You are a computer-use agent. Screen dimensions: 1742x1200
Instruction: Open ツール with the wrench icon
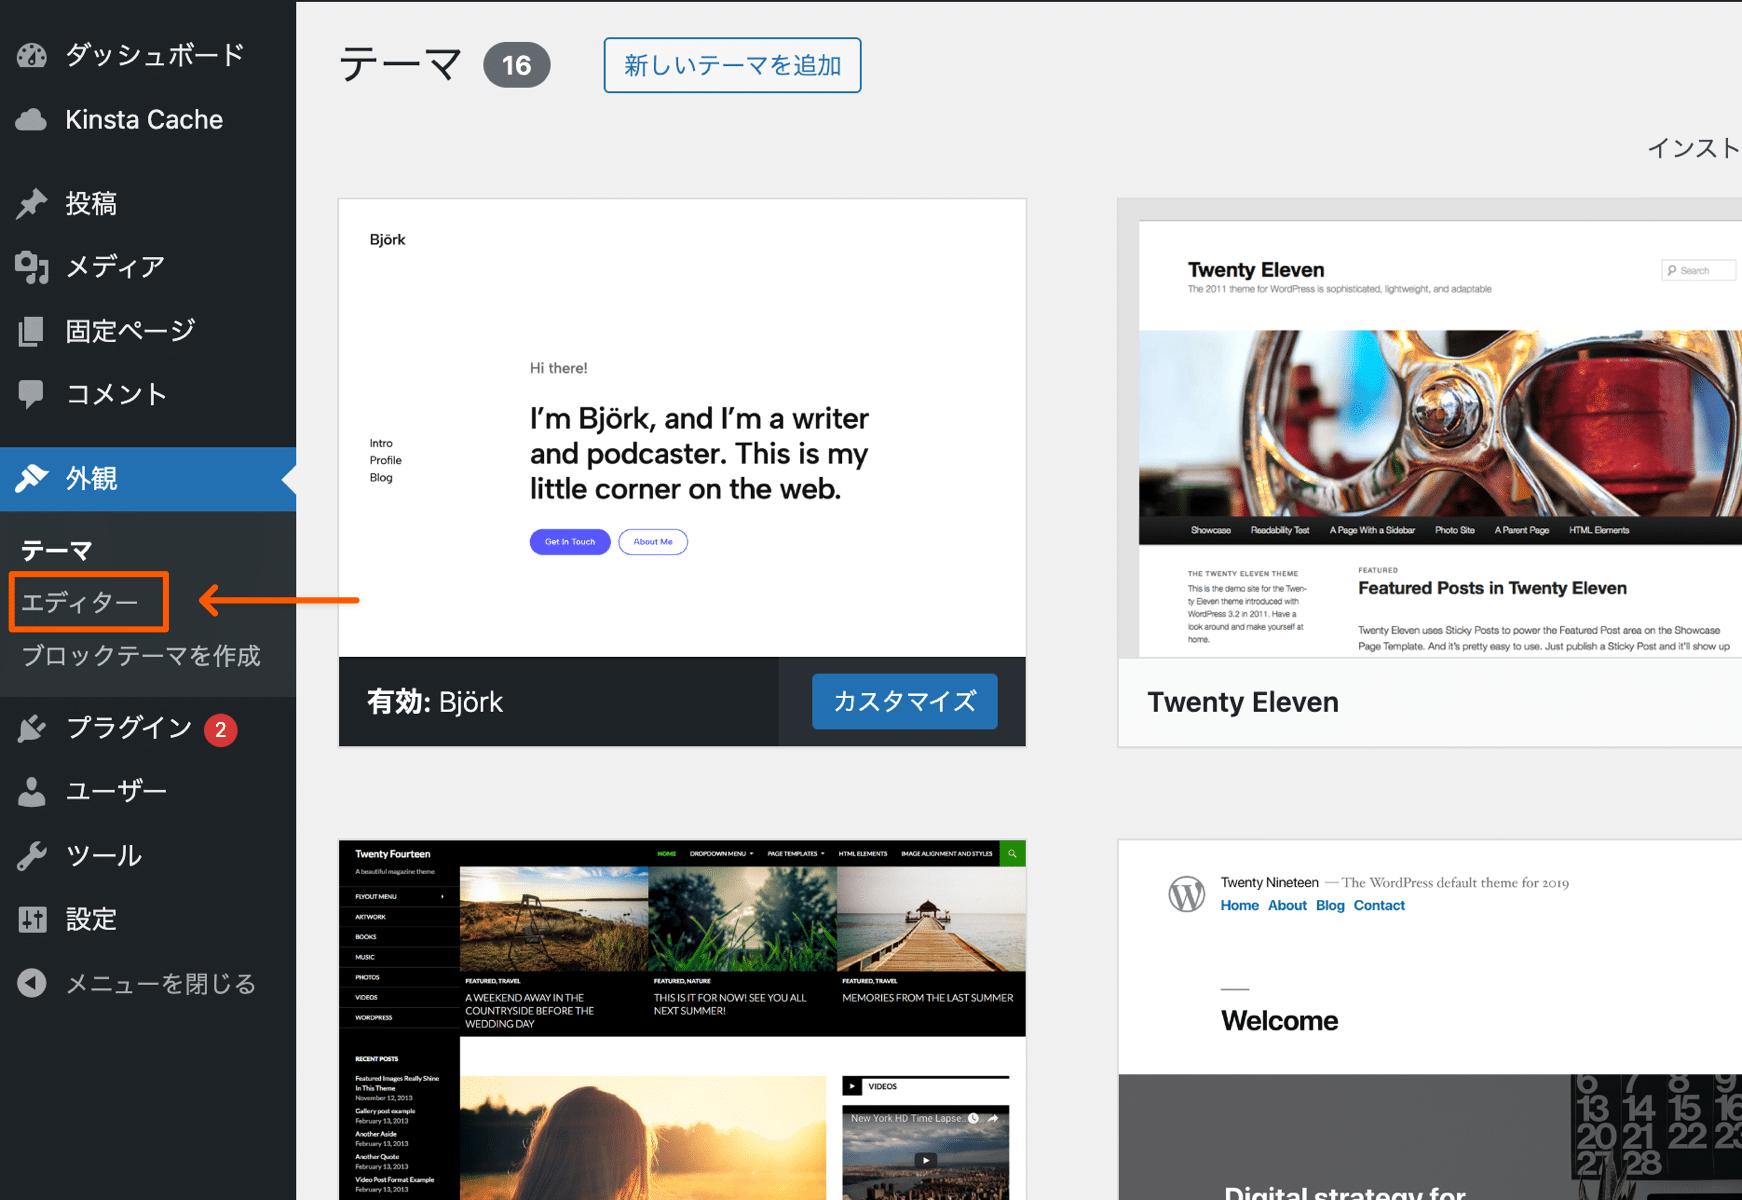coord(32,855)
